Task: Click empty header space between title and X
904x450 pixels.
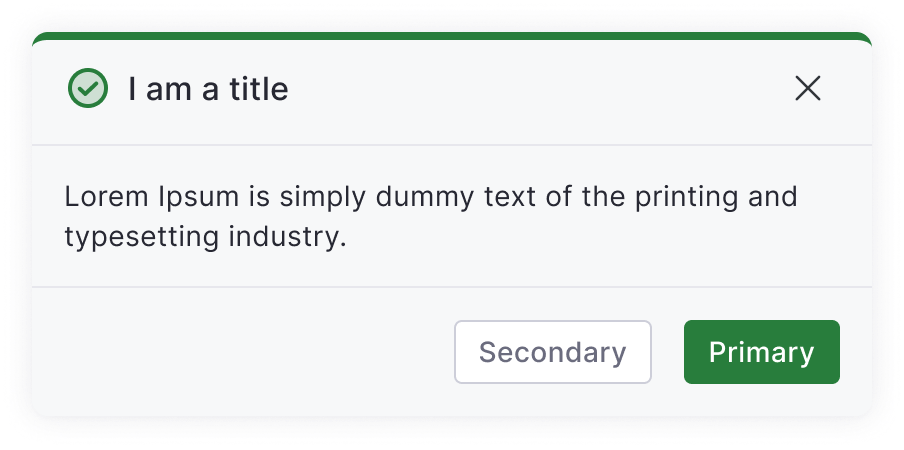Action: [540, 90]
